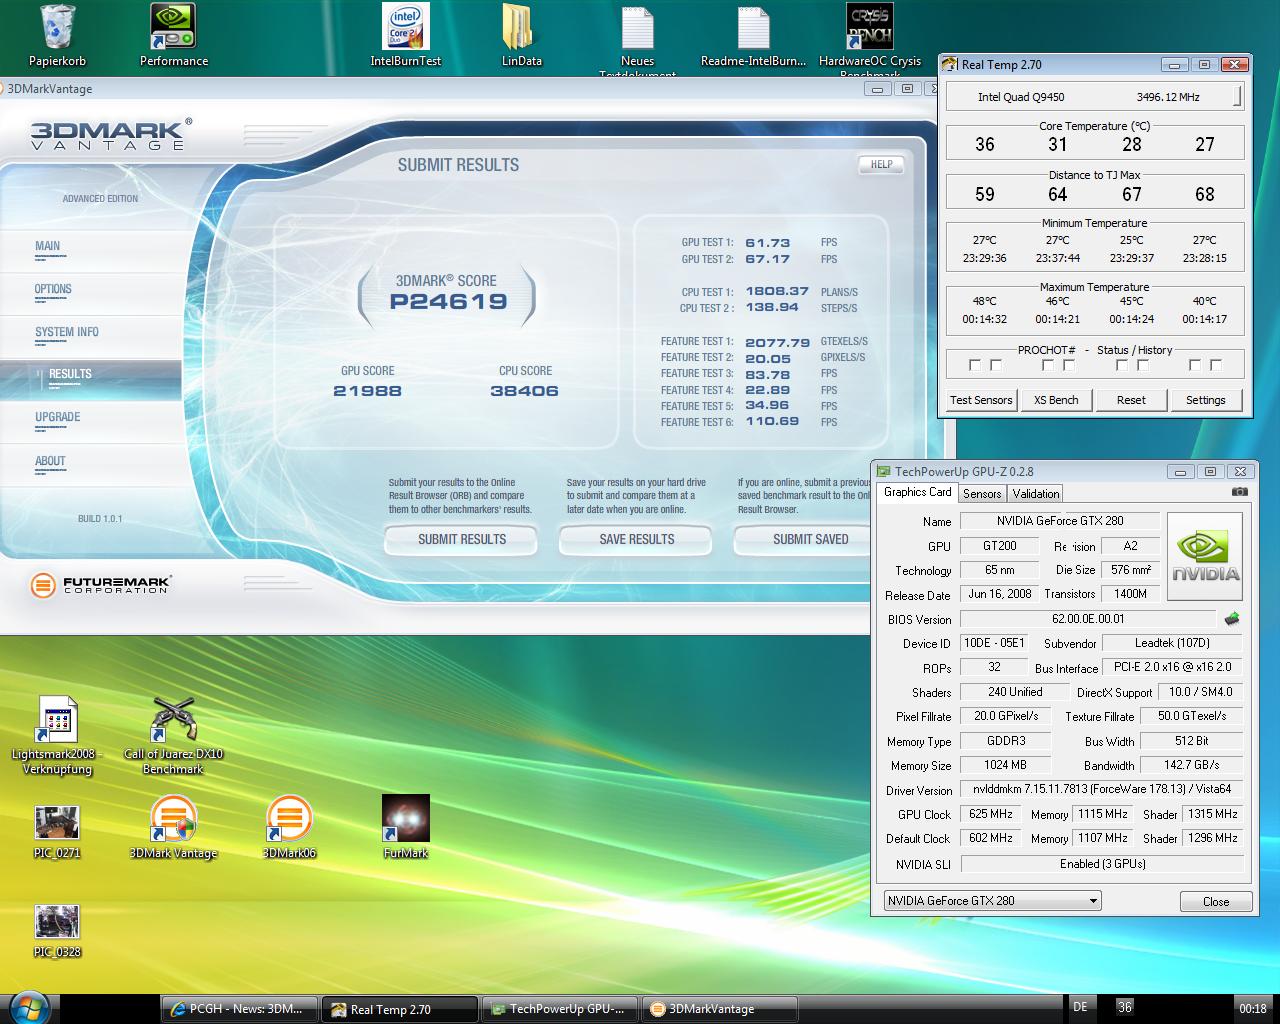Viewport: 1280px width, 1024px height.
Task: Open PIC_0271 image file
Action: (57, 832)
